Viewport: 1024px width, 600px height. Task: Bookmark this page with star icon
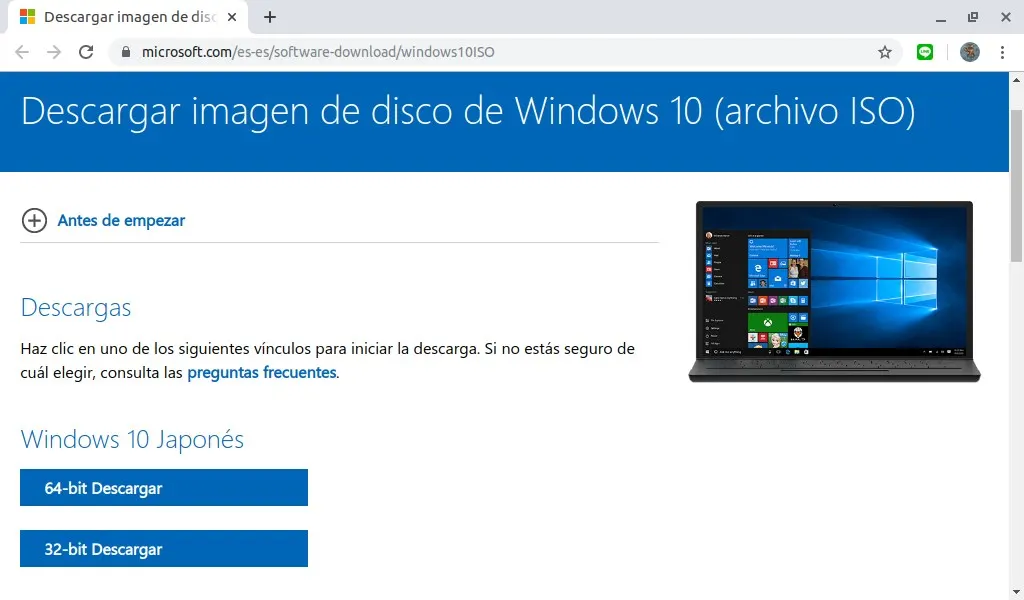pos(884,52)
